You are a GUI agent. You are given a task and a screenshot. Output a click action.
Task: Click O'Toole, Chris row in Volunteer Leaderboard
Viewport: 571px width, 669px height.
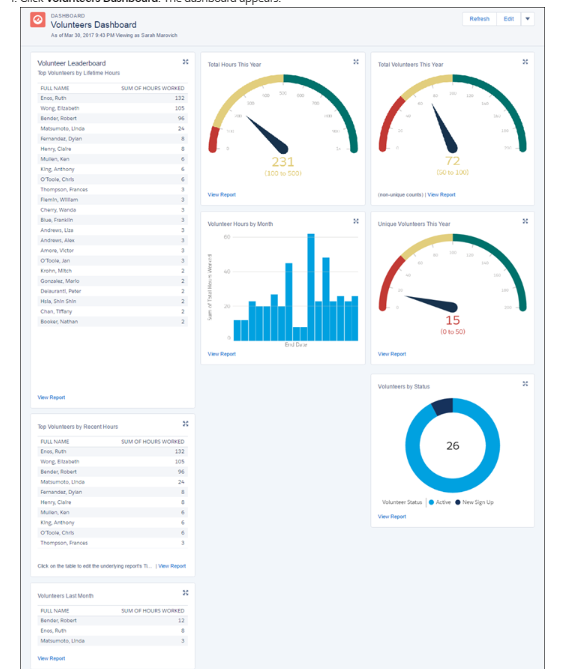[x=113, y=179]
